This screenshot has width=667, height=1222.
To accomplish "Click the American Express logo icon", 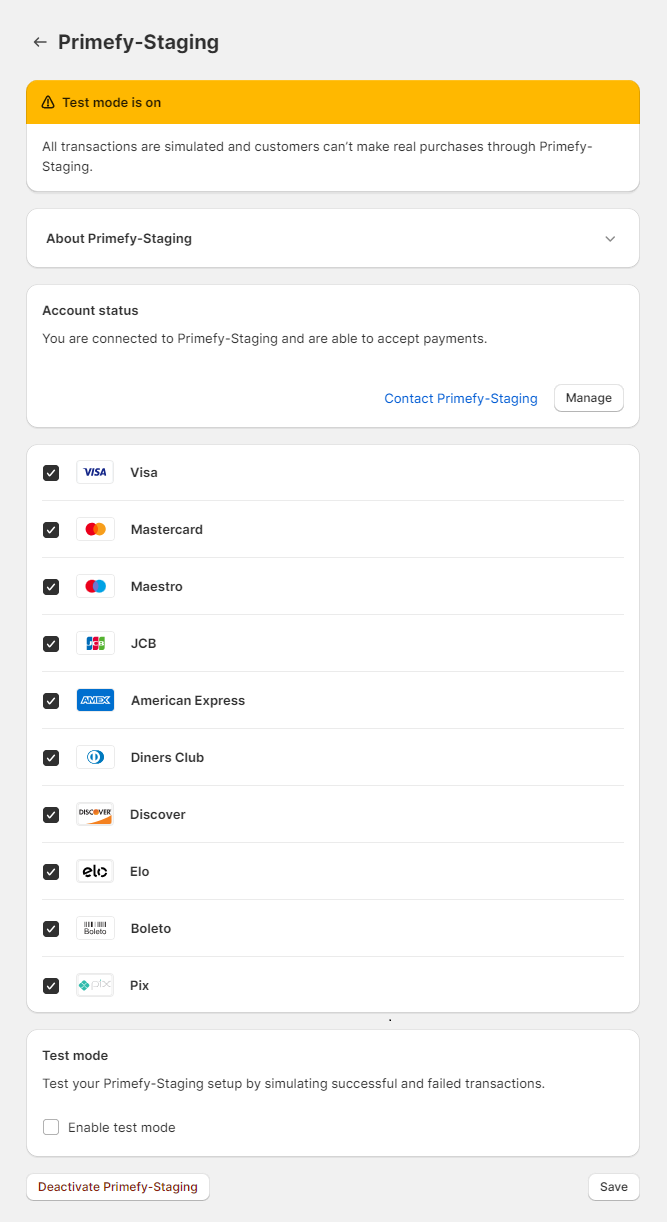I will pos(95,700).
